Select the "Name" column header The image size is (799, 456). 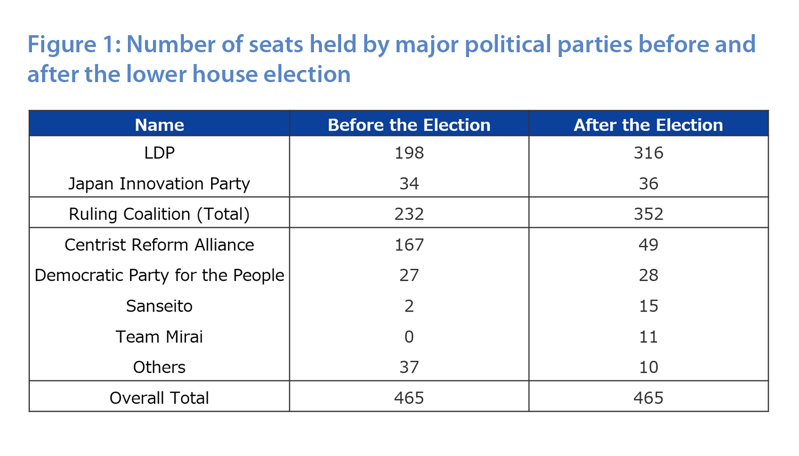pos(159,125)
